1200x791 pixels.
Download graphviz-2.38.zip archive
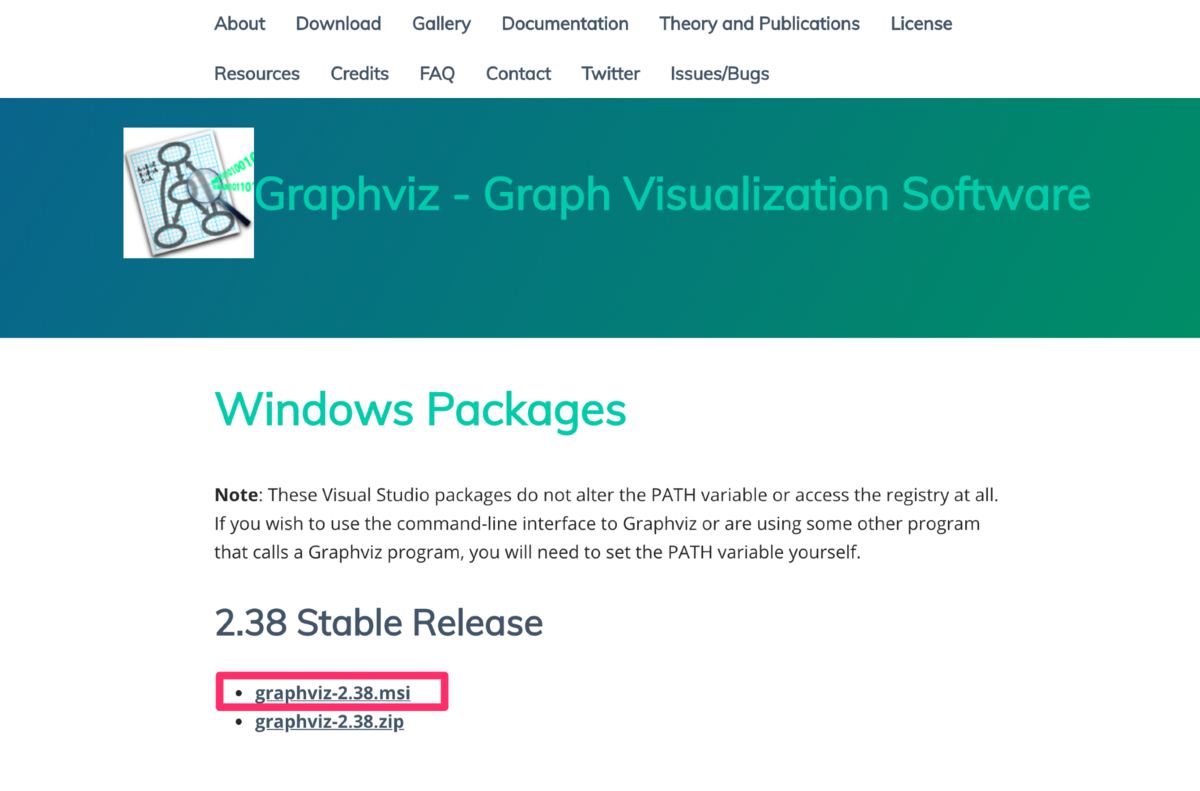click(329, 721)
